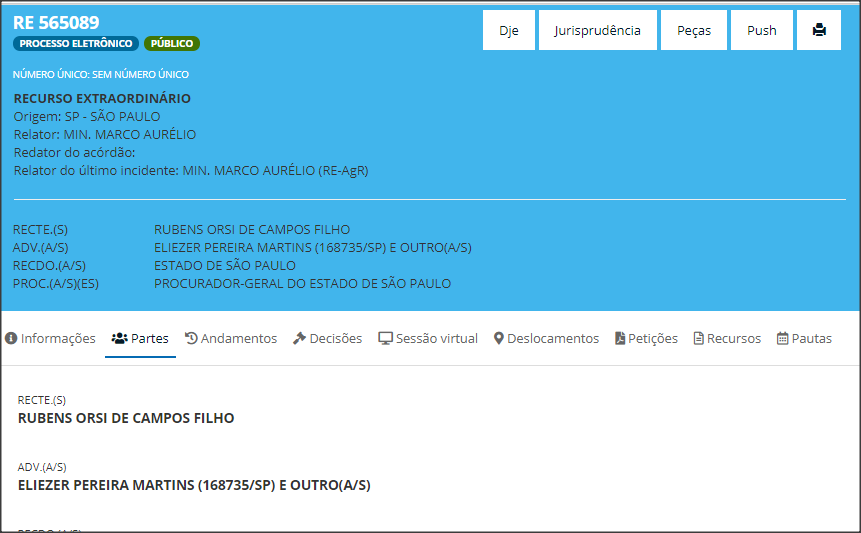The height and width of the screenshot is (533, 861).
Task: Click the calendar icon for Pautas
Action: click(782, 339)
